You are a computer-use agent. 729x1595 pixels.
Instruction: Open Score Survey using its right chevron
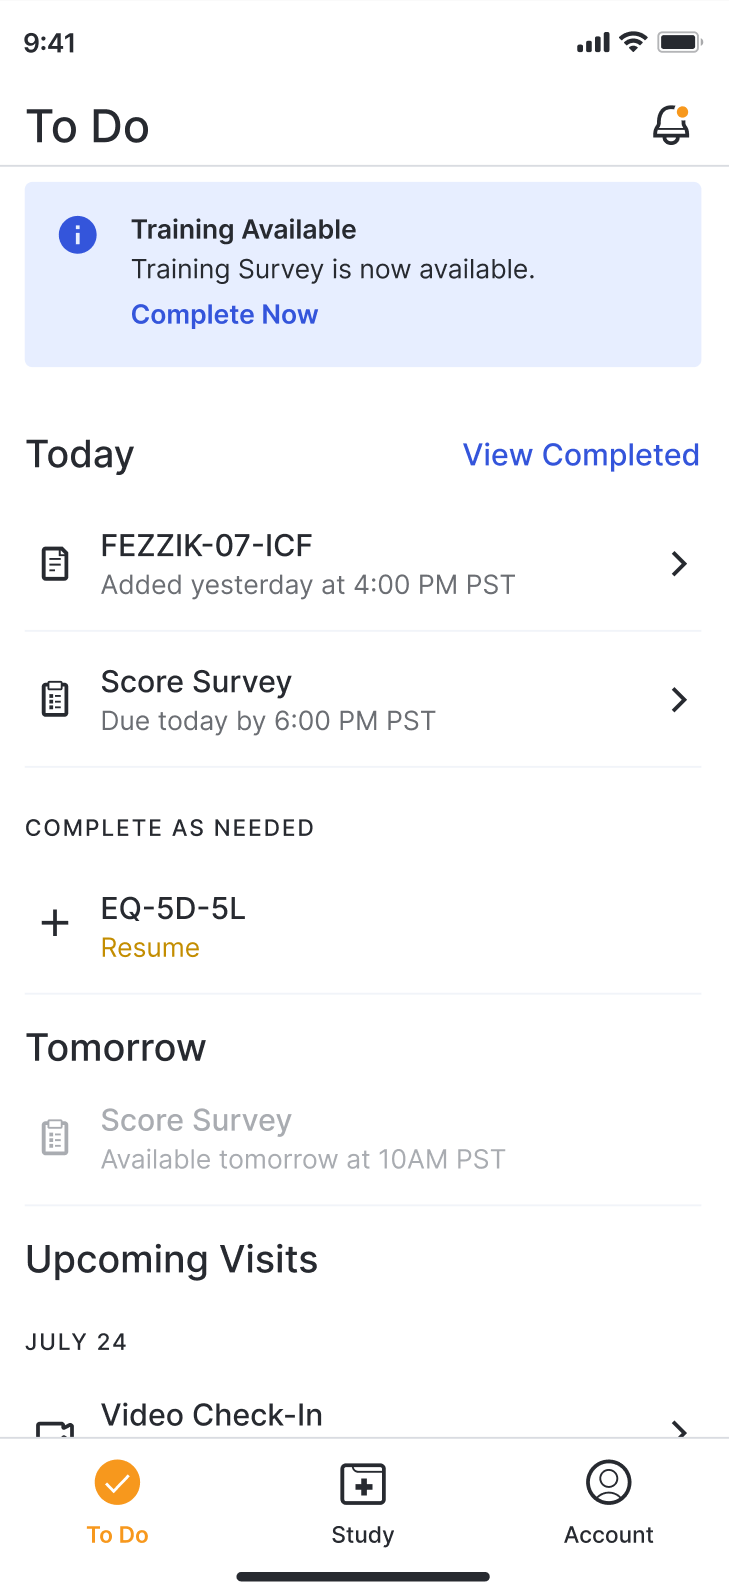click(x=679, y=700)
